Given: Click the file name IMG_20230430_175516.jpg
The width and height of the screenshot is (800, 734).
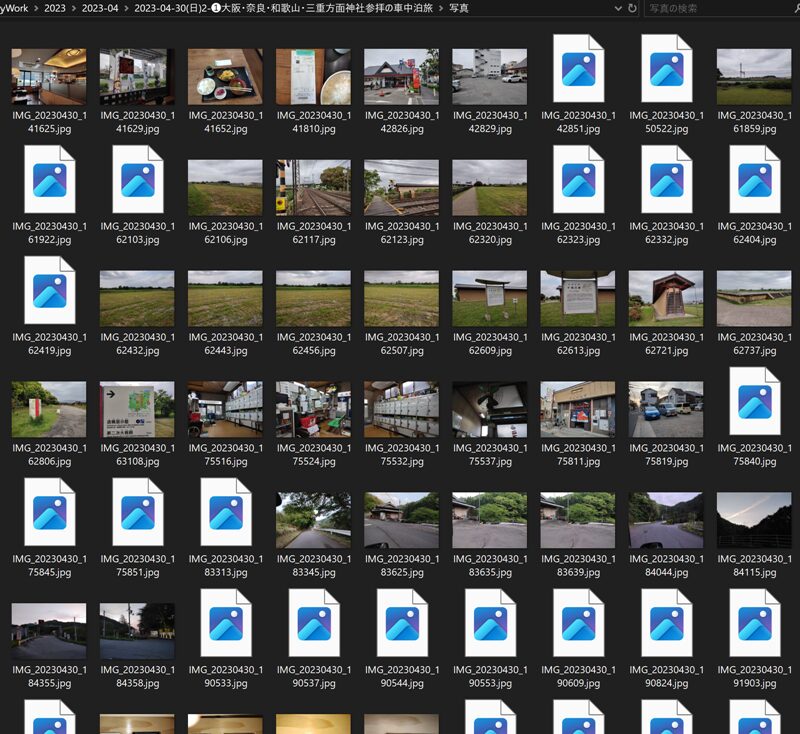Looking at the screenshot, I should coord(226,454).
